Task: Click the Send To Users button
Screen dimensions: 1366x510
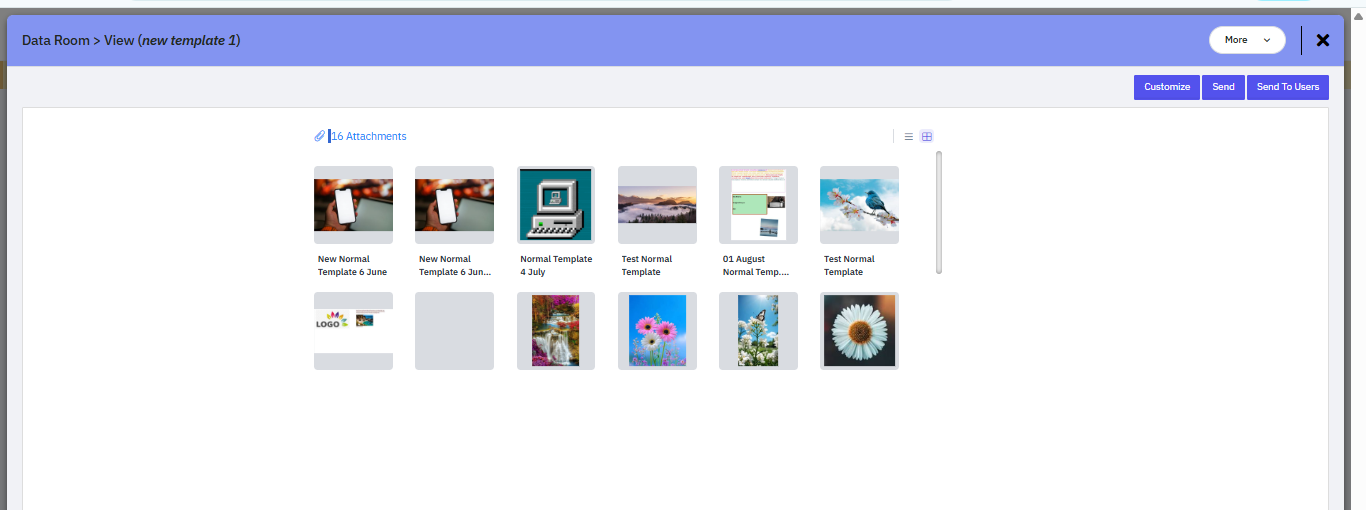Action: click(x=1287, y=87)
